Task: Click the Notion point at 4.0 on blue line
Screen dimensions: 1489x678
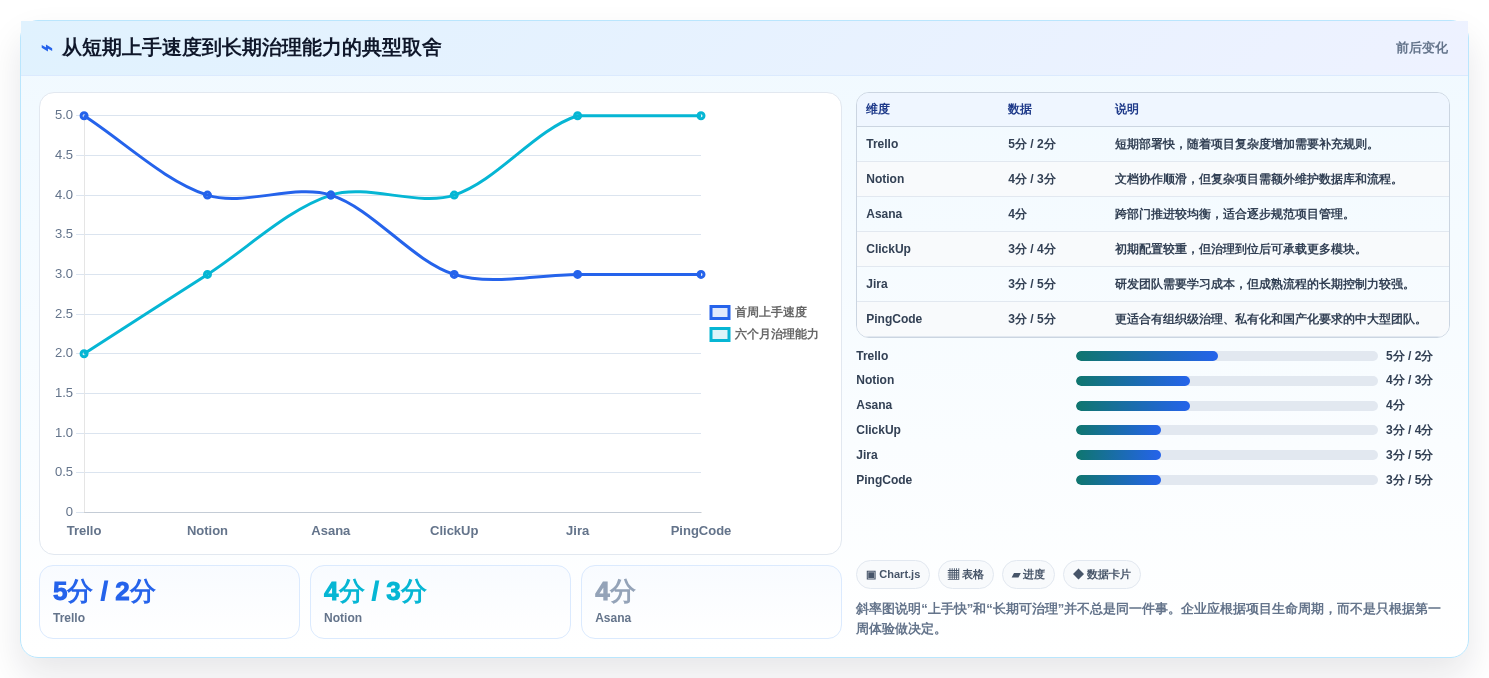Action: (x=207, y=195)
